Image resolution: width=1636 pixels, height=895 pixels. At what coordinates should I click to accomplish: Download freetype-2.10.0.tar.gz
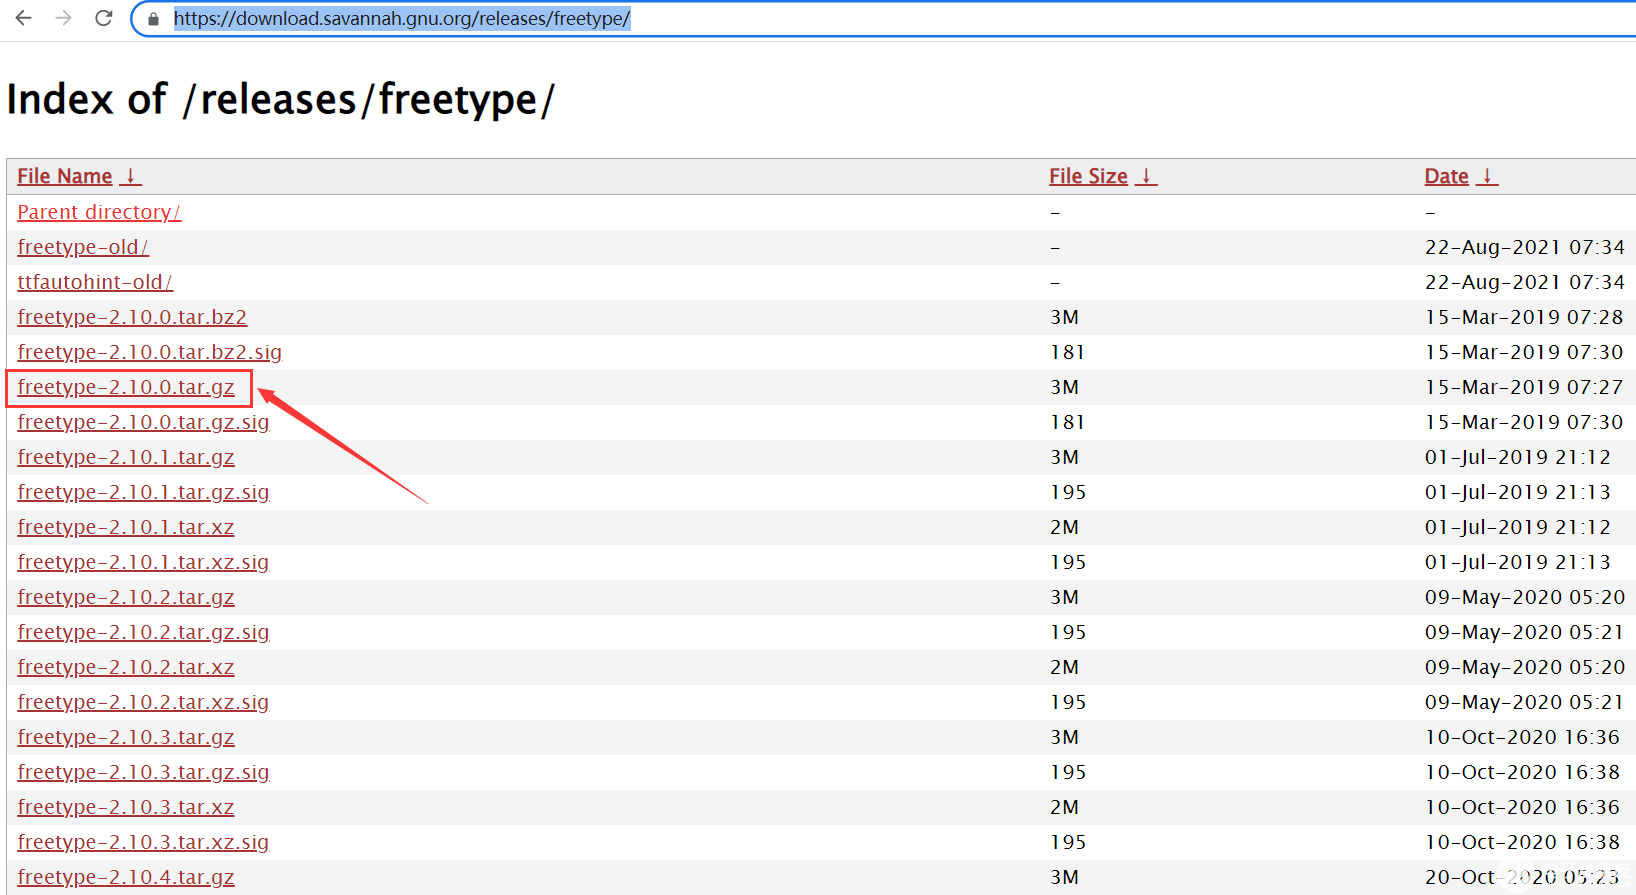coord(126,387)
